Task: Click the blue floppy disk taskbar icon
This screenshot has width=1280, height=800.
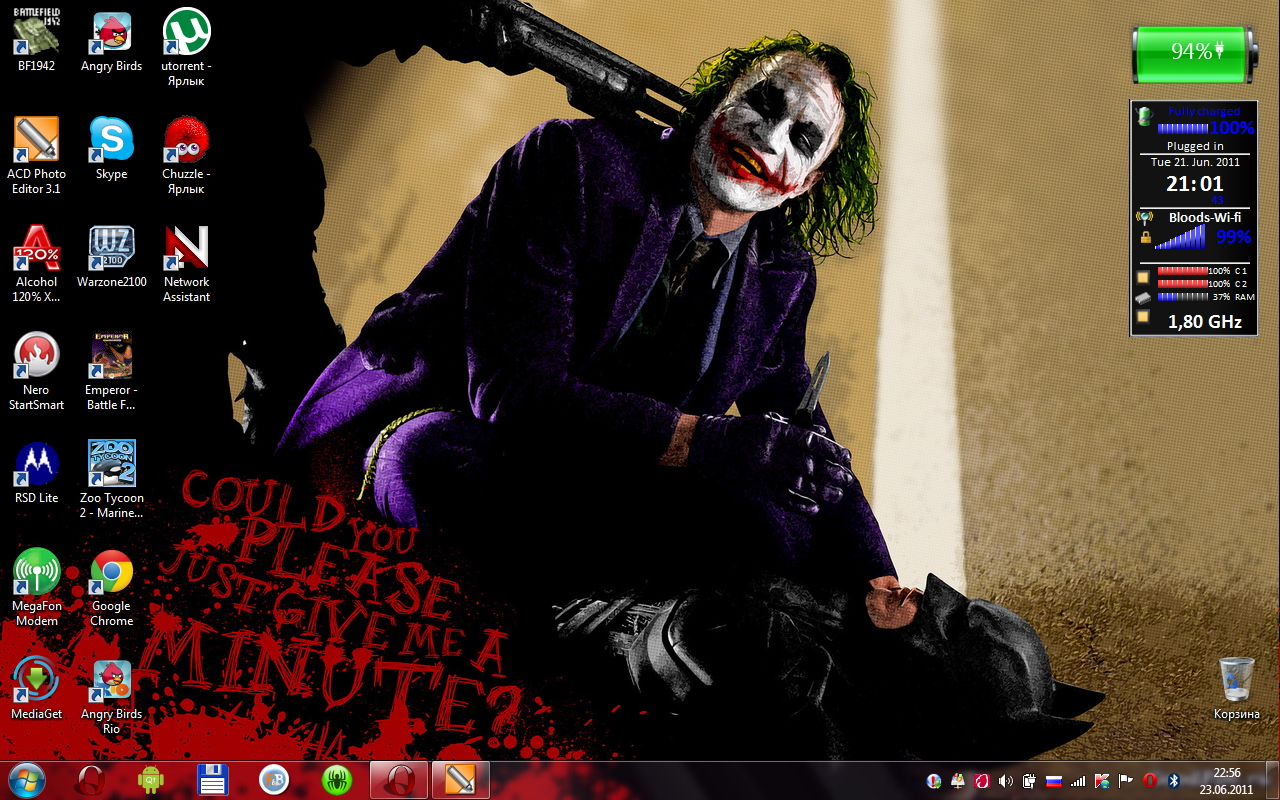Action: [x=213, y=779]
